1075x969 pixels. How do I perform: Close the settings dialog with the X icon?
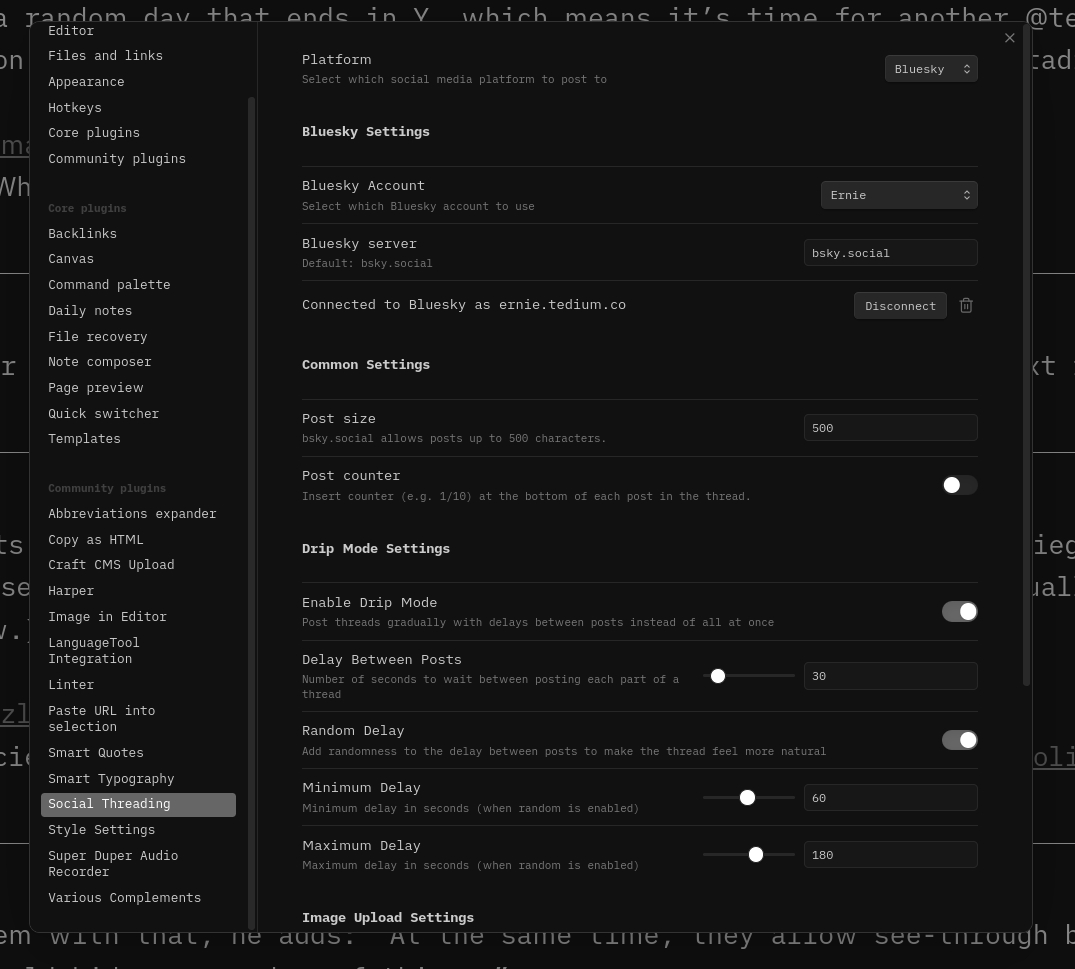[x=1009, y=38]
